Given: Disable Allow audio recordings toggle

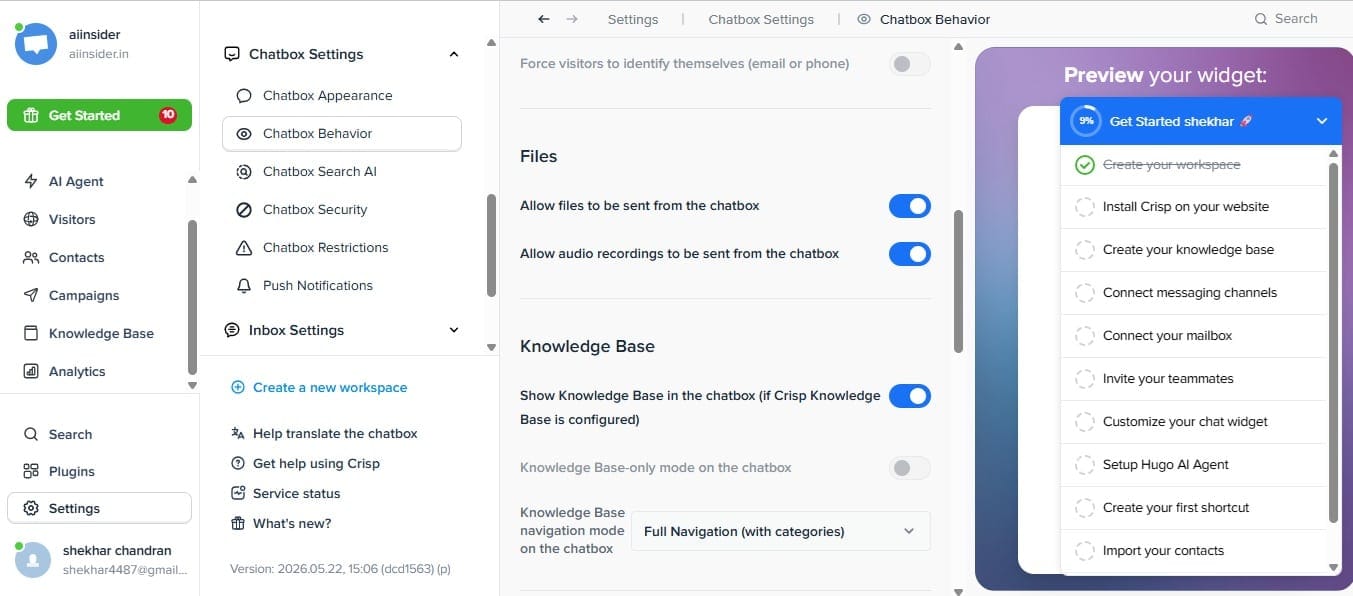Looking at the screenshot, I should 910,254.
